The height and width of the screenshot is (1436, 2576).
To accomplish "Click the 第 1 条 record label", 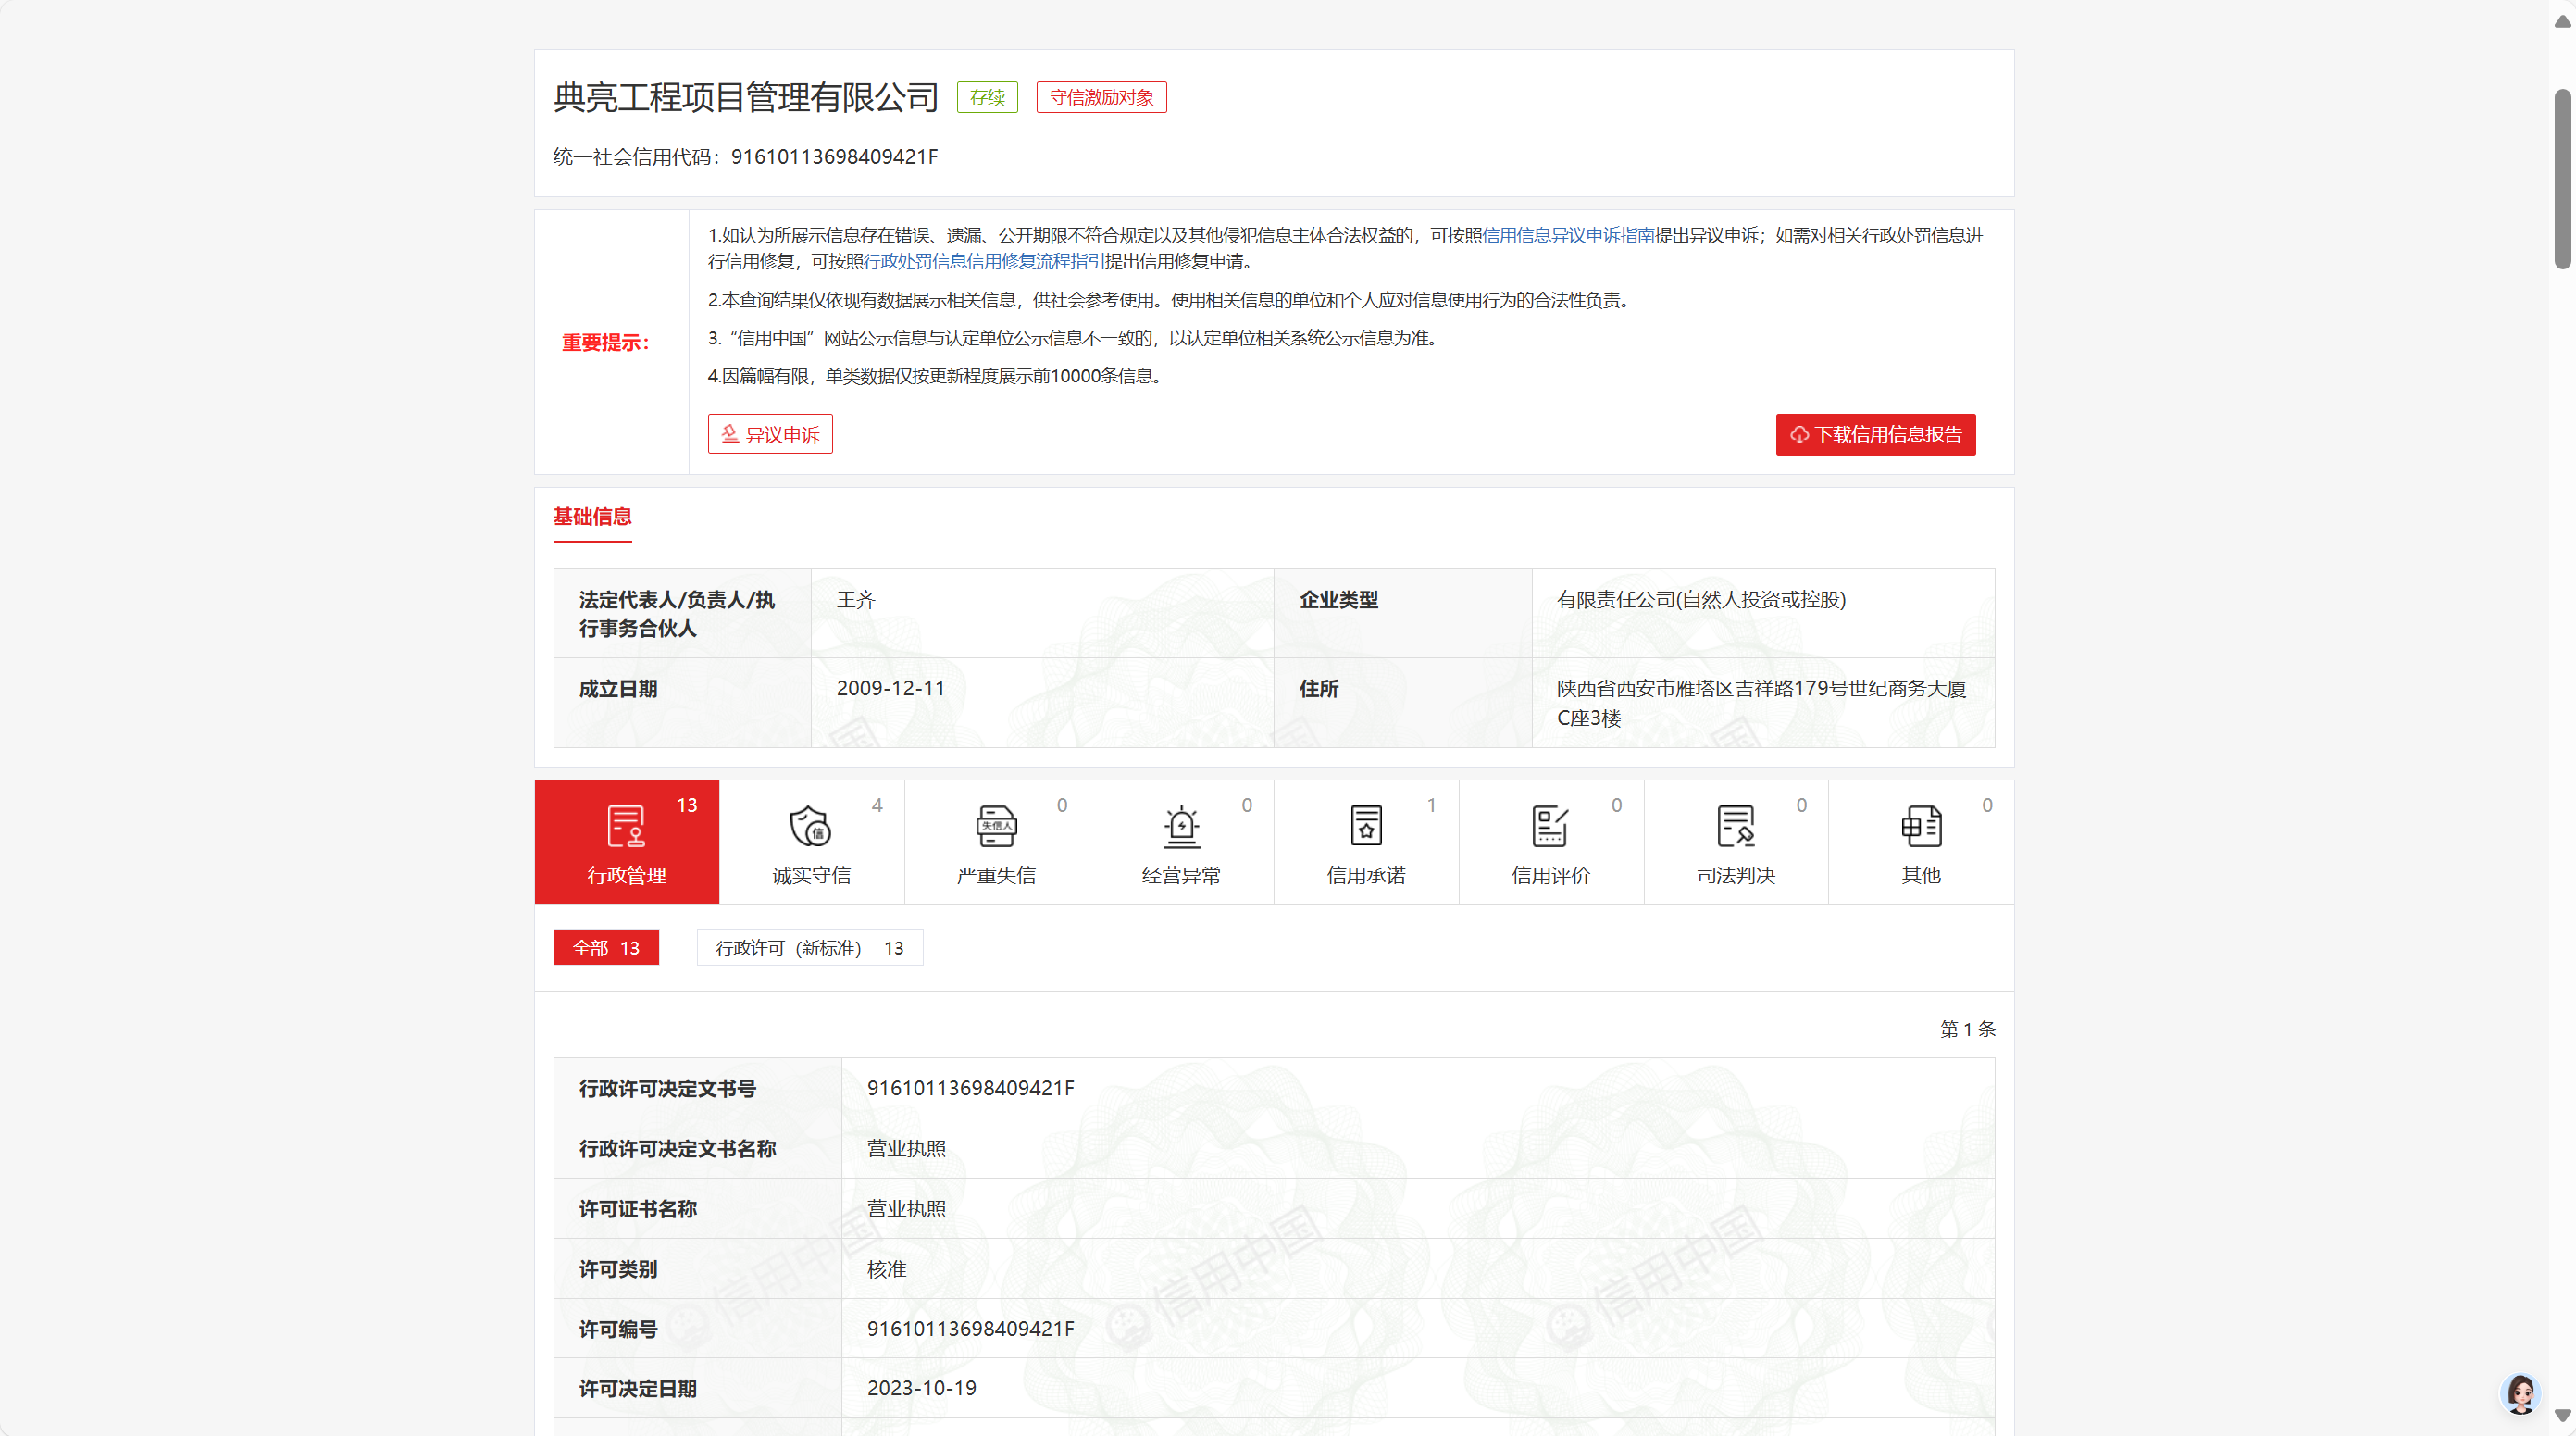I will coord(1967,1029).
